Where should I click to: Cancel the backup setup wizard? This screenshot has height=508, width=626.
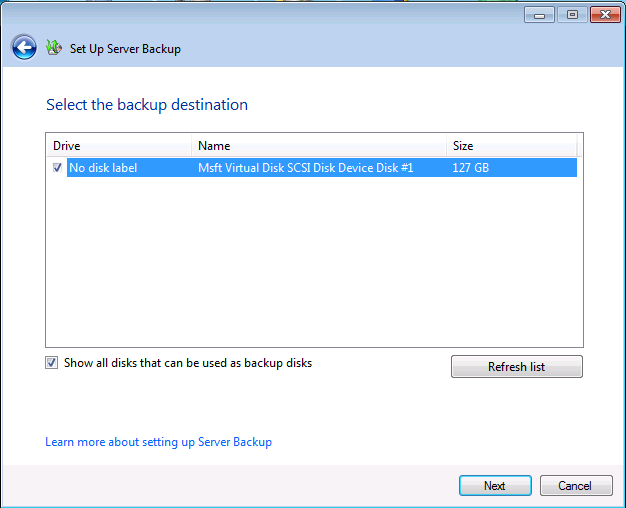[575, 486]
